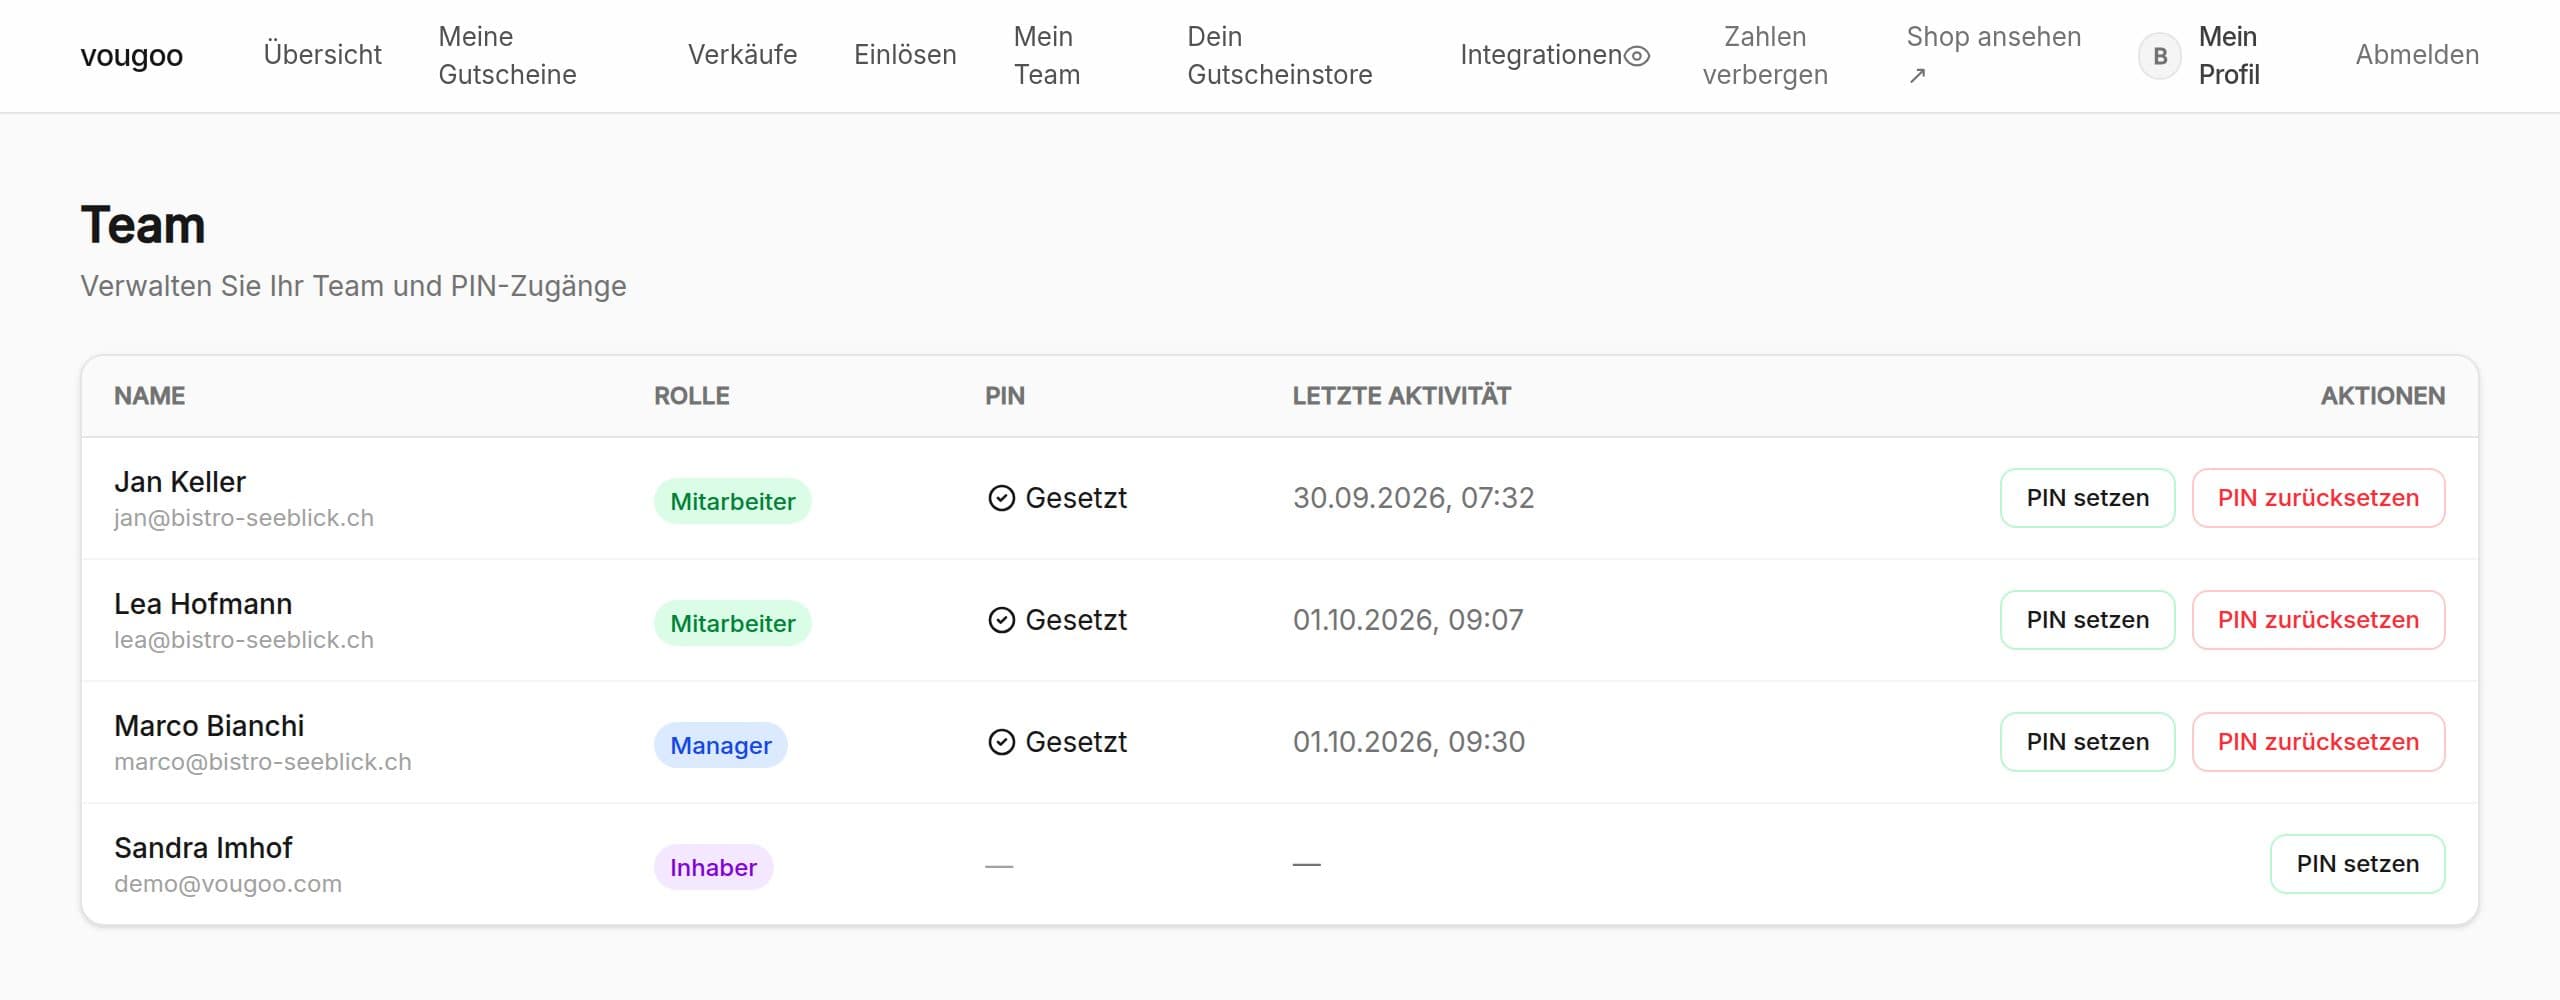Click email marco@bistro-seeblick.ch
Image resolution: width=2560 pixels, height=1000 pixels.
pos(263,762)
